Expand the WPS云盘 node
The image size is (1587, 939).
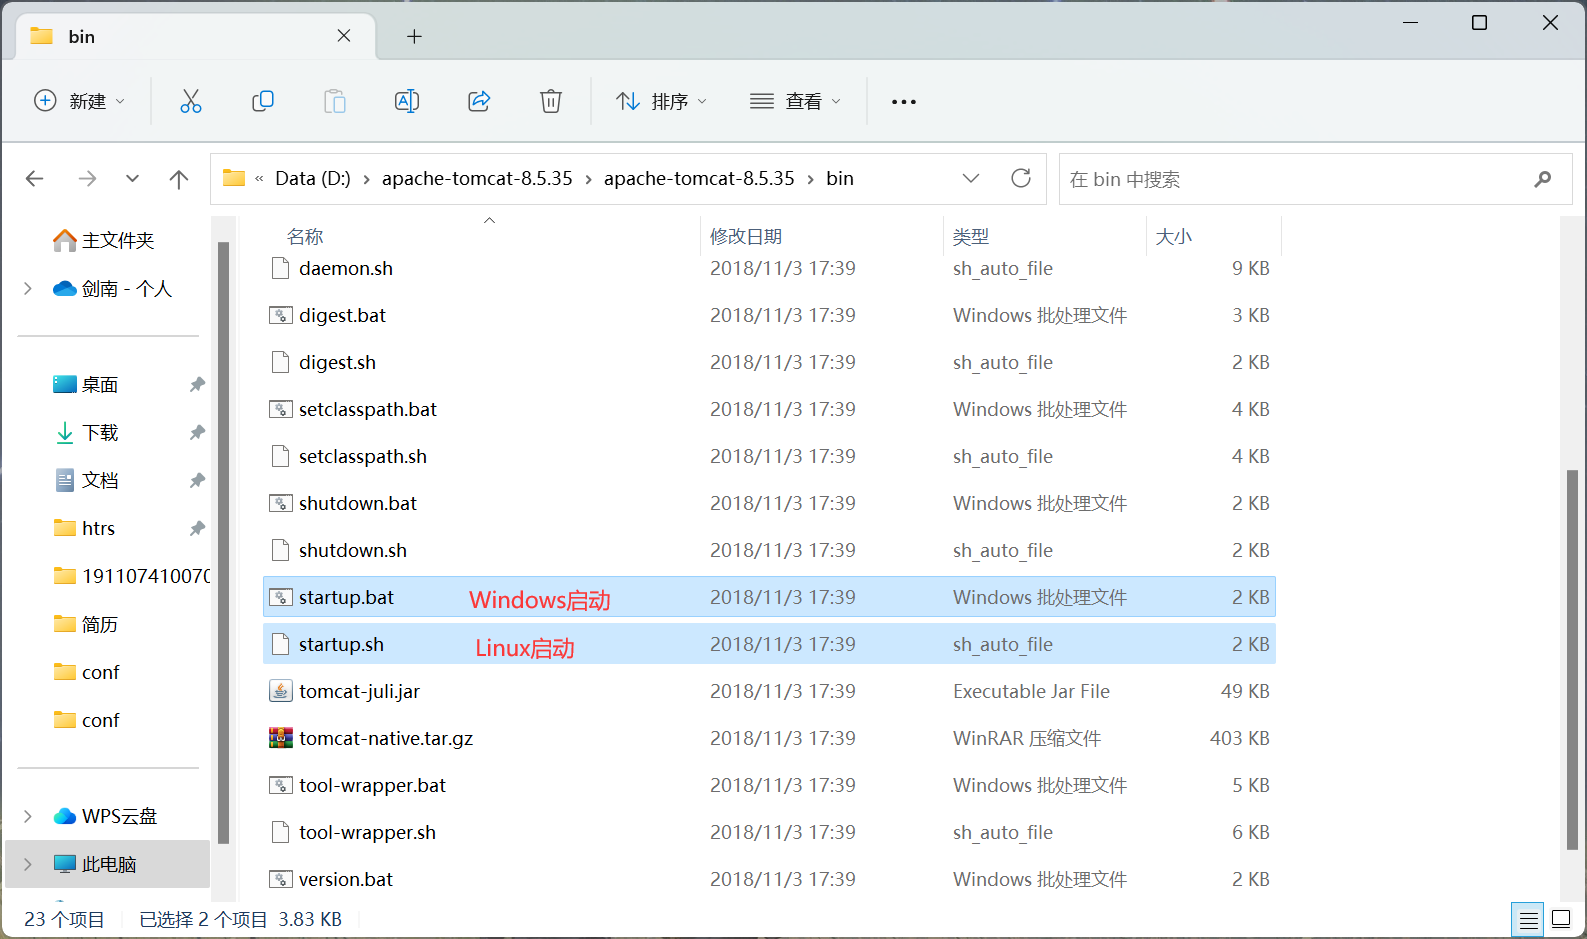pyautogui.click(x=28, y=816)
